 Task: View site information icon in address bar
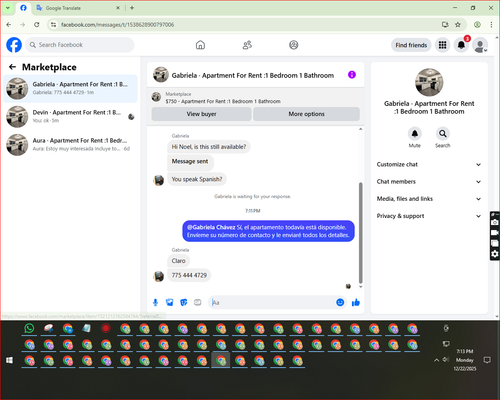click(x=54, y=25)
